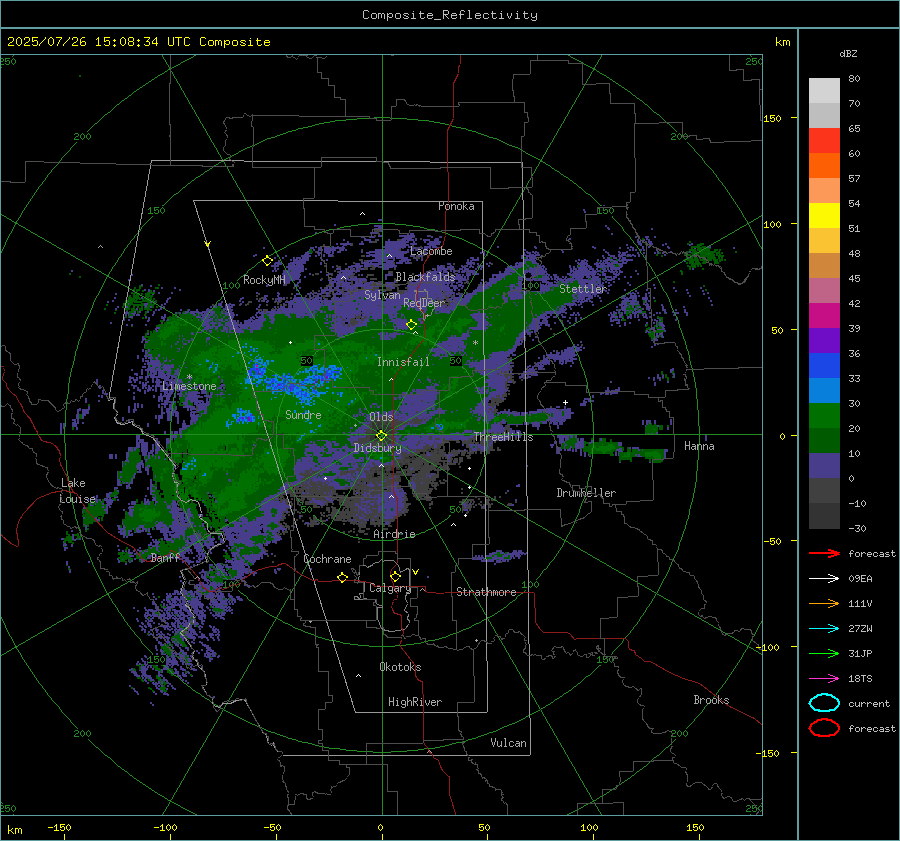Click the Olds city label
Screen dimensions: 900x841
click(x=381, y=417)
